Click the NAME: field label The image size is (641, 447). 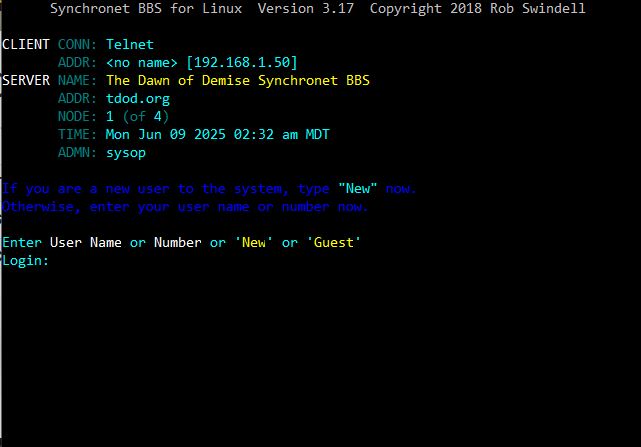[77, 80]
